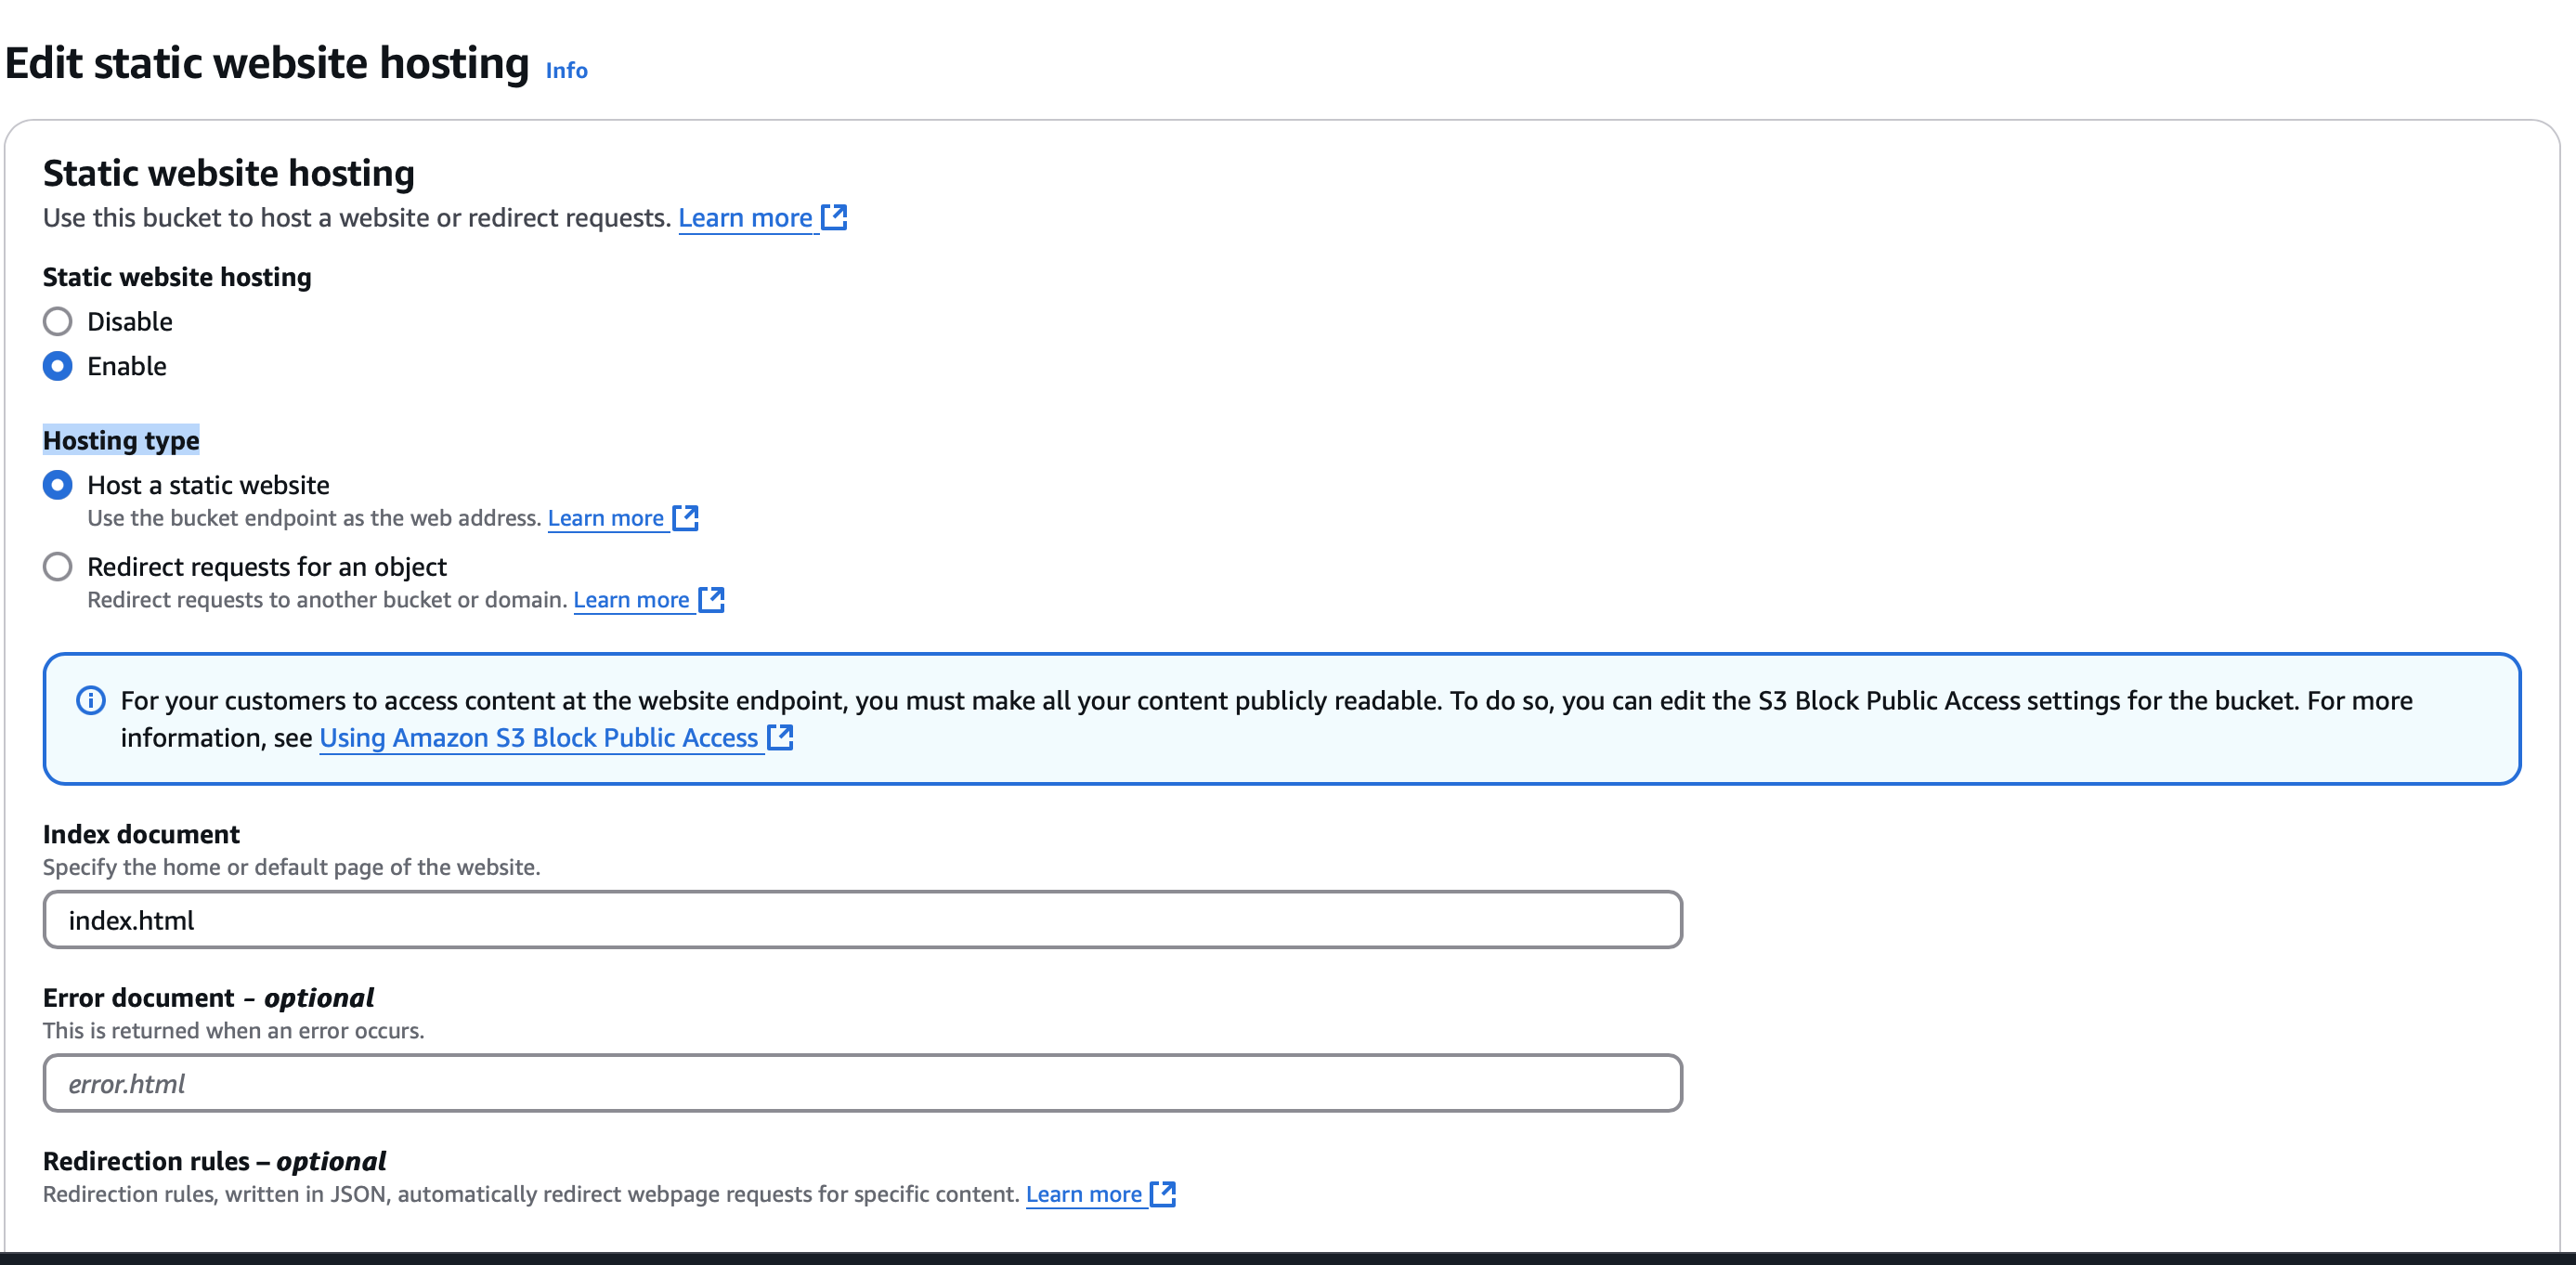
Task: Click the Disable option label text
Action: pyautogui.click(x=130, y=321)
